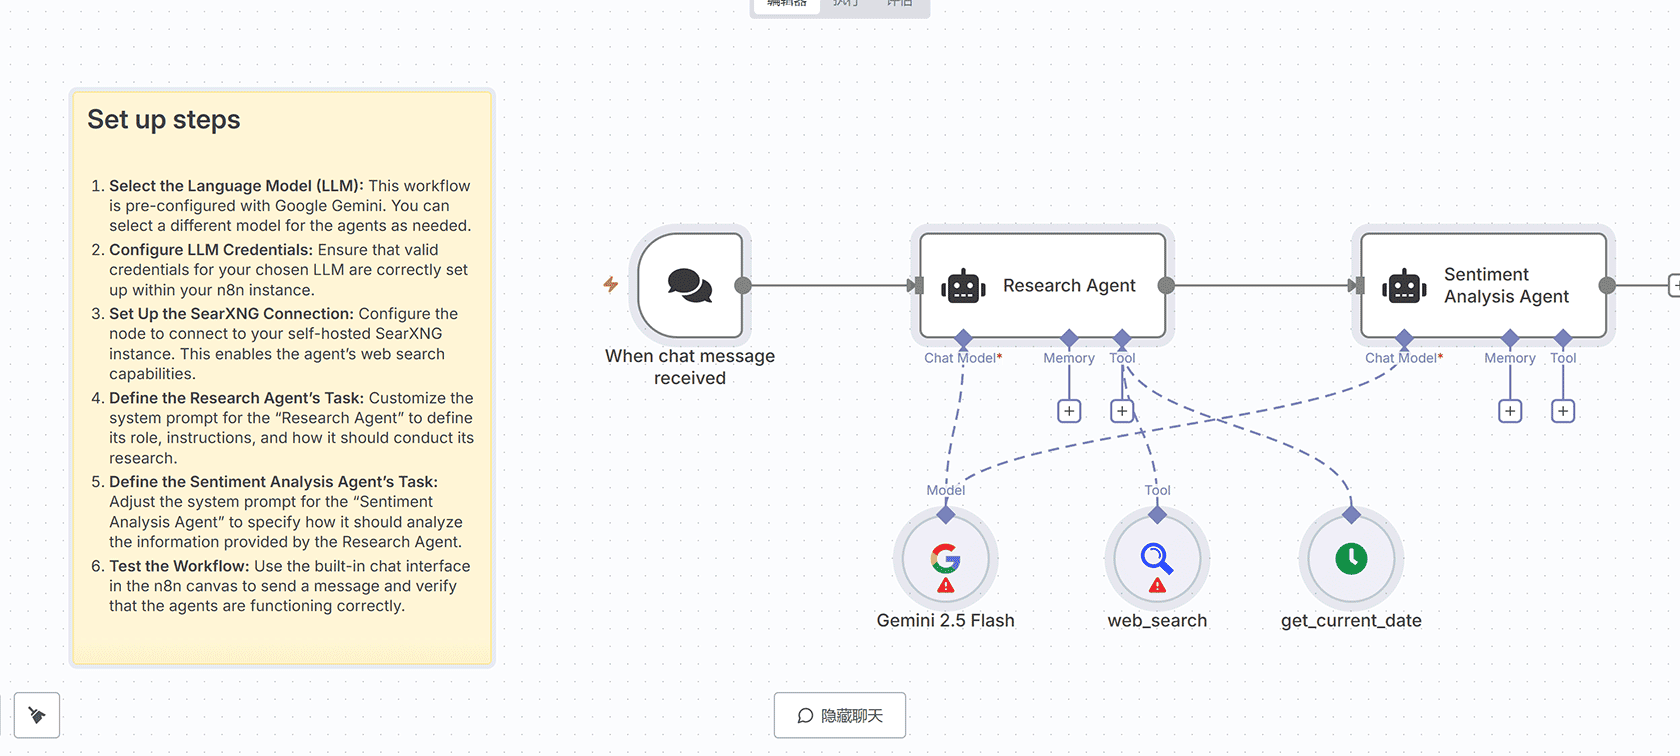Open the get_current_date clock node
This screenshot has width=1680, height=756.
coord(1351,560)
